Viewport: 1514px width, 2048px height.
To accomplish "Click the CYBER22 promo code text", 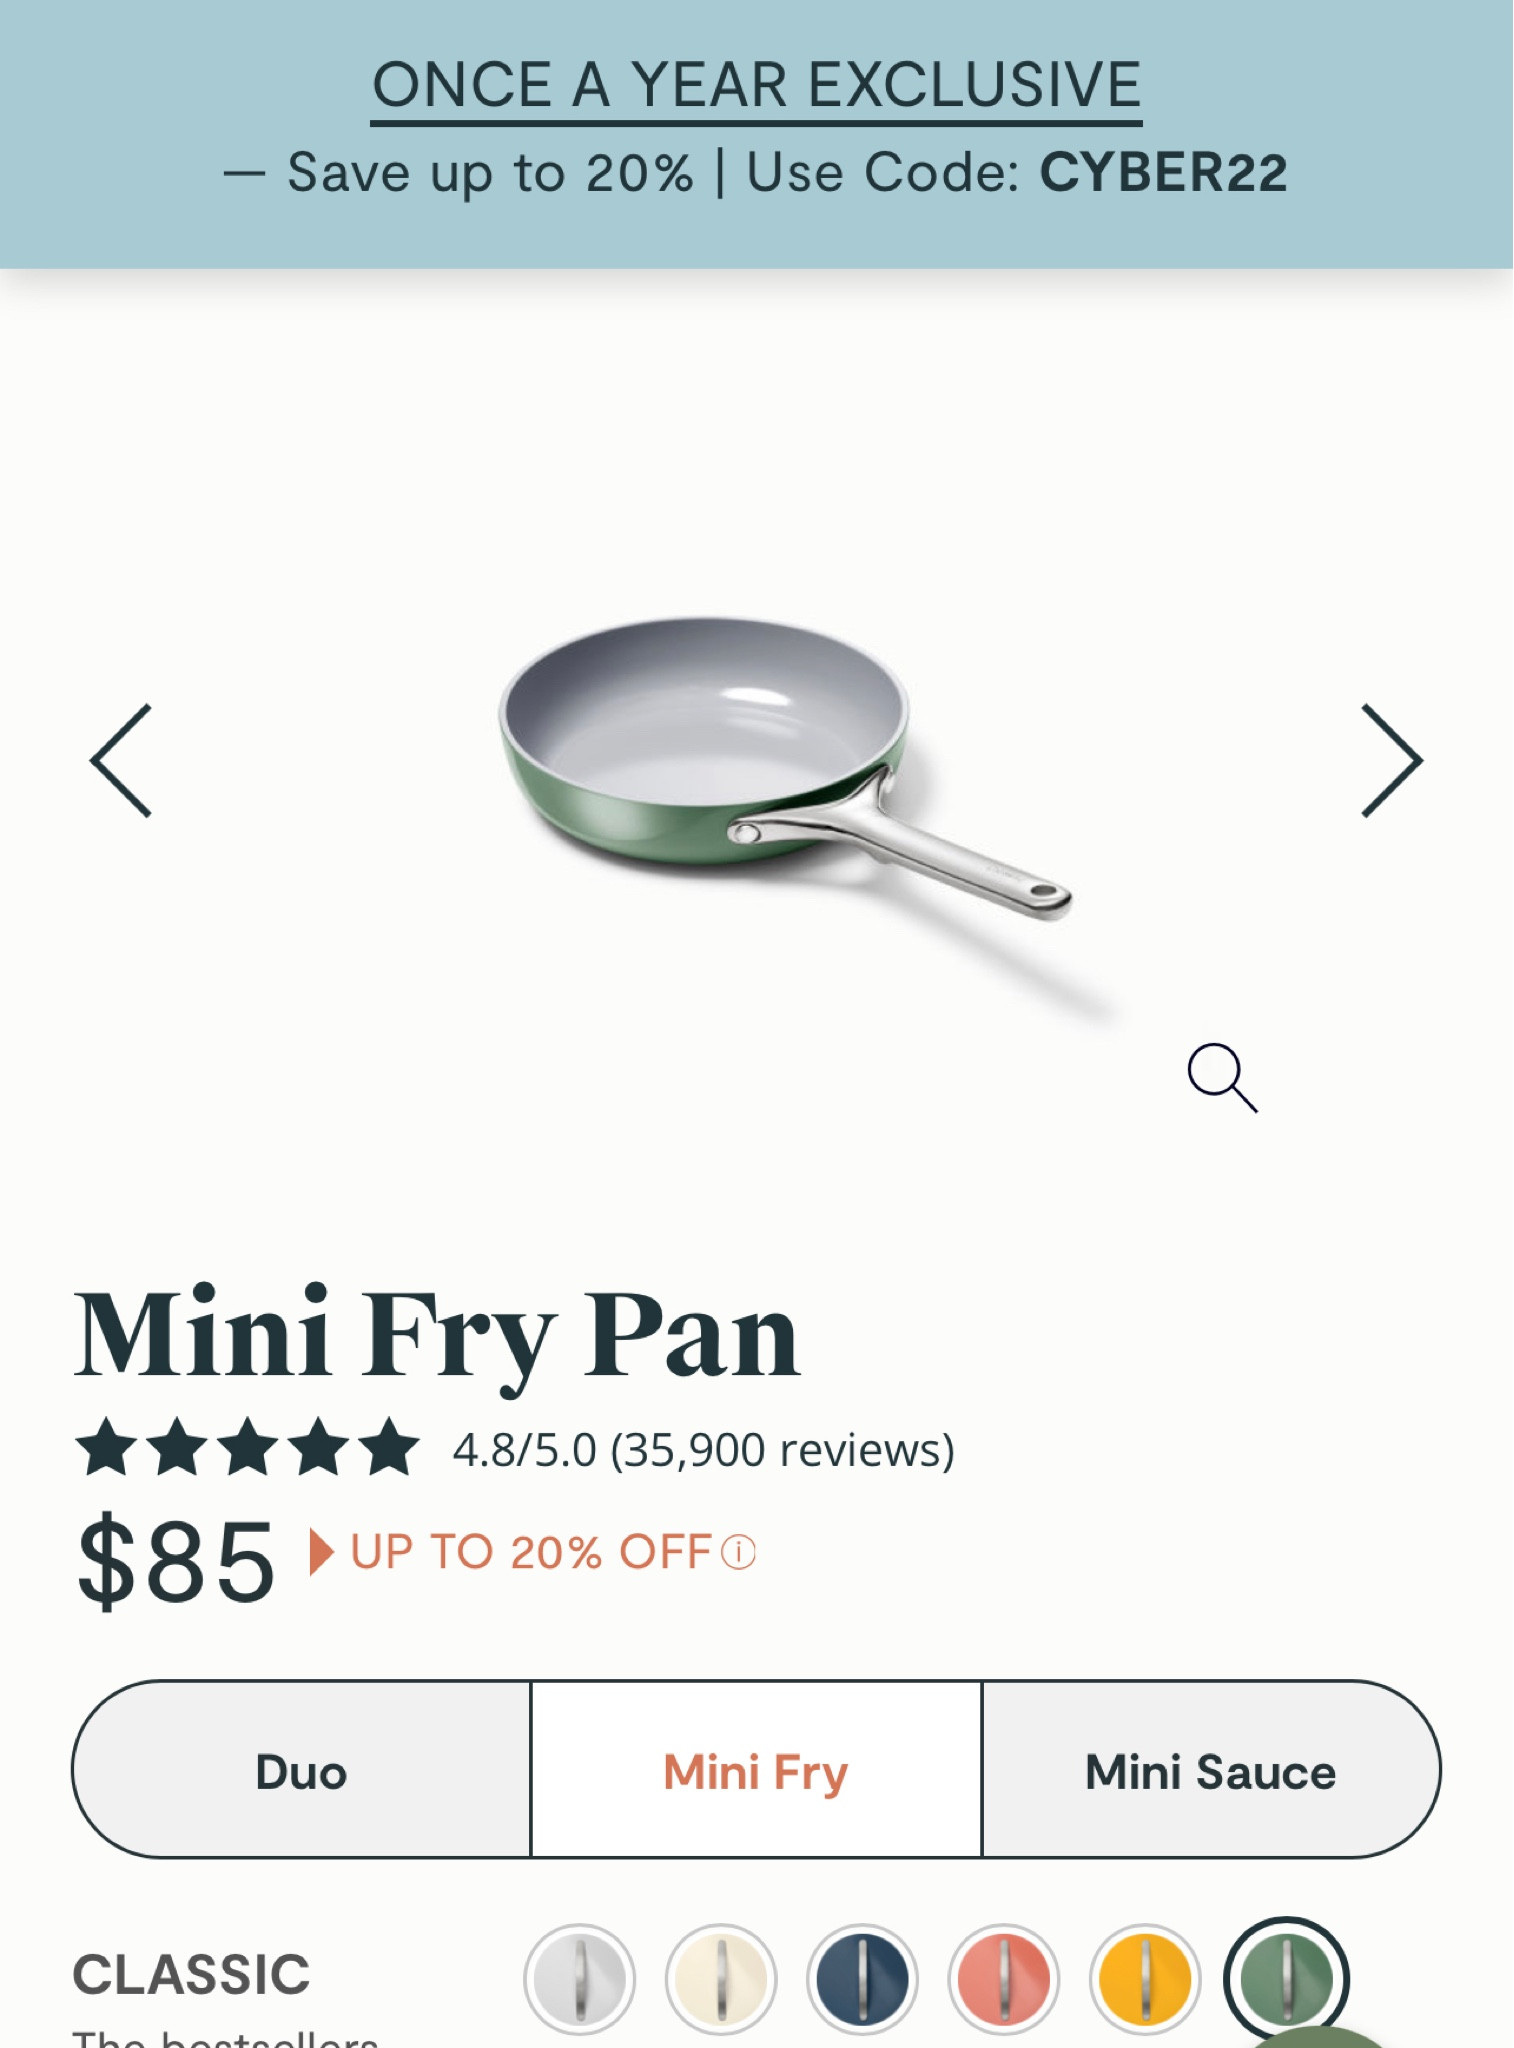I will point(1163,173).
